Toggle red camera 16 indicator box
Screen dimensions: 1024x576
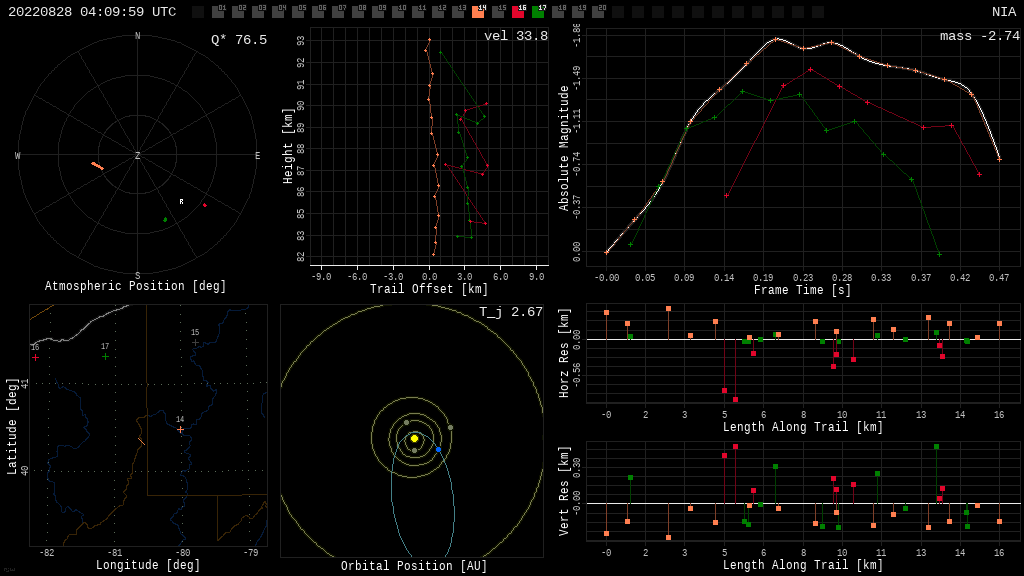point(518,12)
